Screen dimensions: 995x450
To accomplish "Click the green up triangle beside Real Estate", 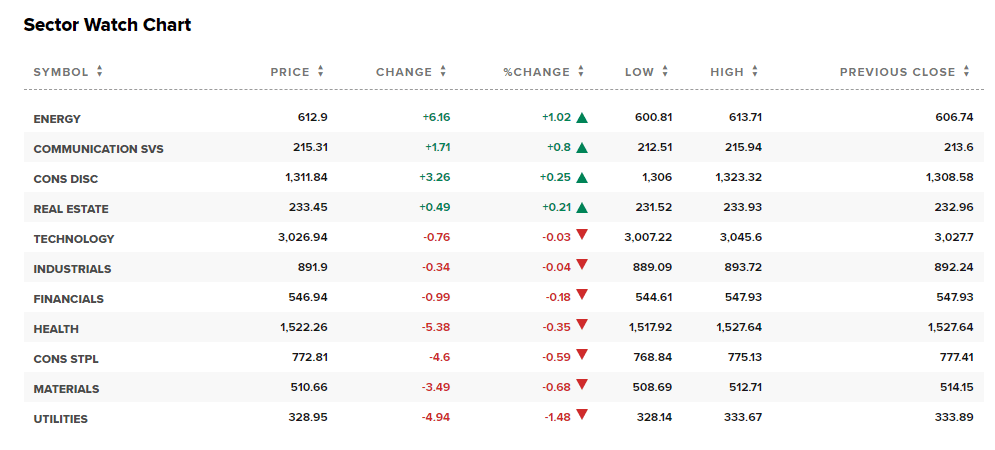I will pos(582,208).
